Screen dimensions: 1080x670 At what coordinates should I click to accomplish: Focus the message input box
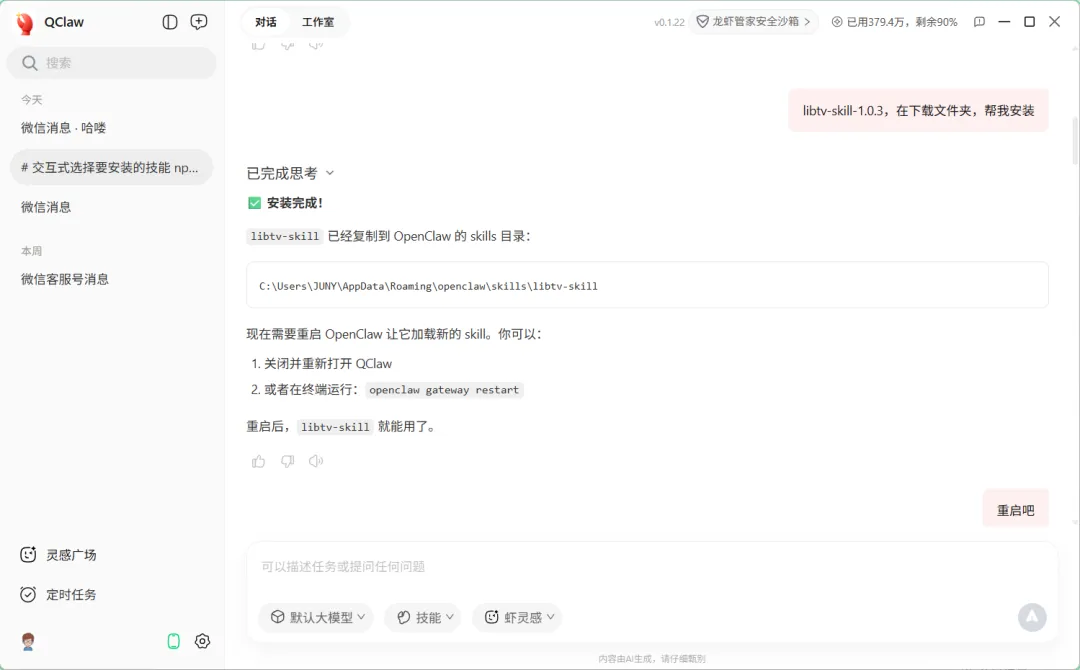pos(652,567)
